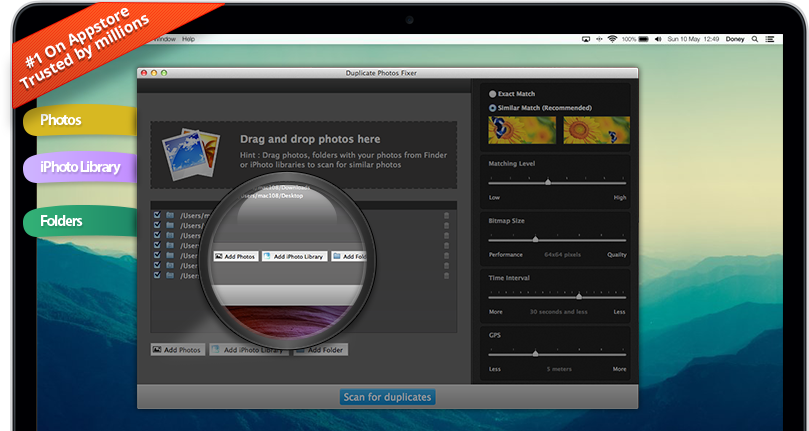Click the trash icon on the fifth row
The width and height of the screenshot is (809, 431).
coord(446,256)
